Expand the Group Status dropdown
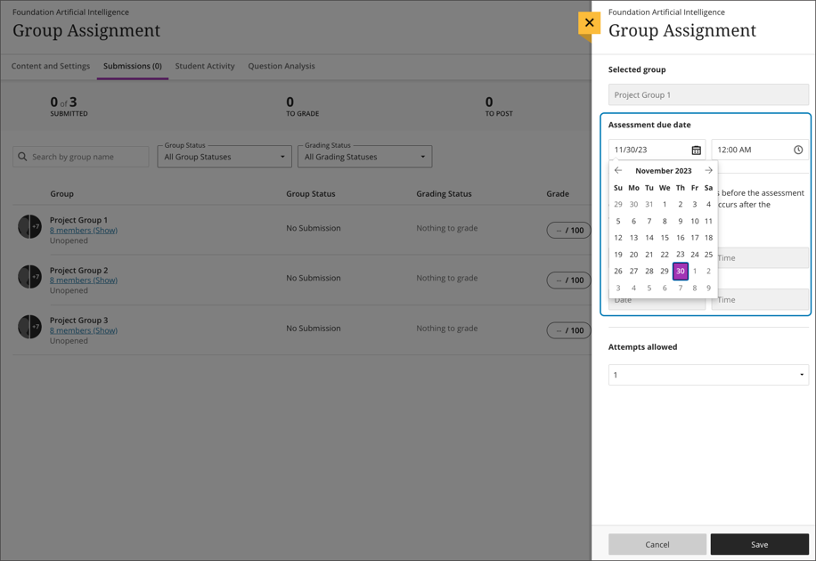 click(224, 157)
